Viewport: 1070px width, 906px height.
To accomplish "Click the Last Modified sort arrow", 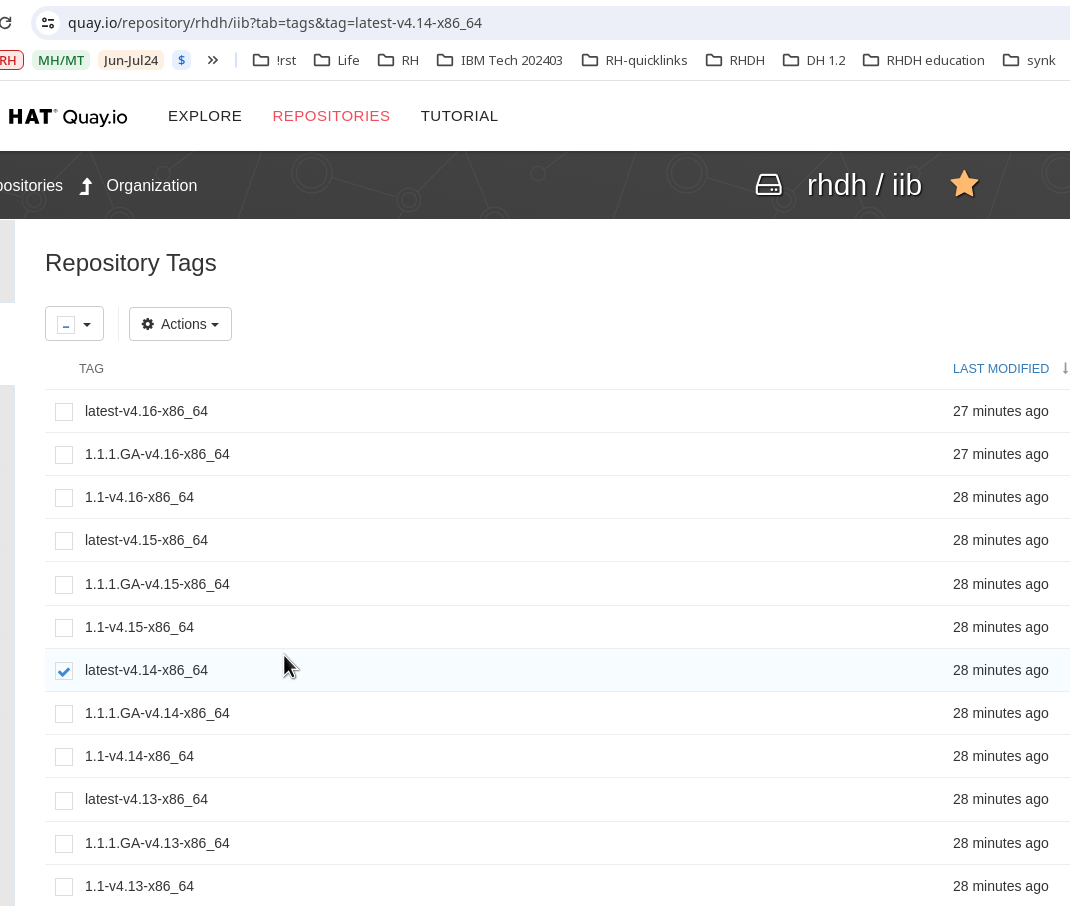I will coord(1065,368).
